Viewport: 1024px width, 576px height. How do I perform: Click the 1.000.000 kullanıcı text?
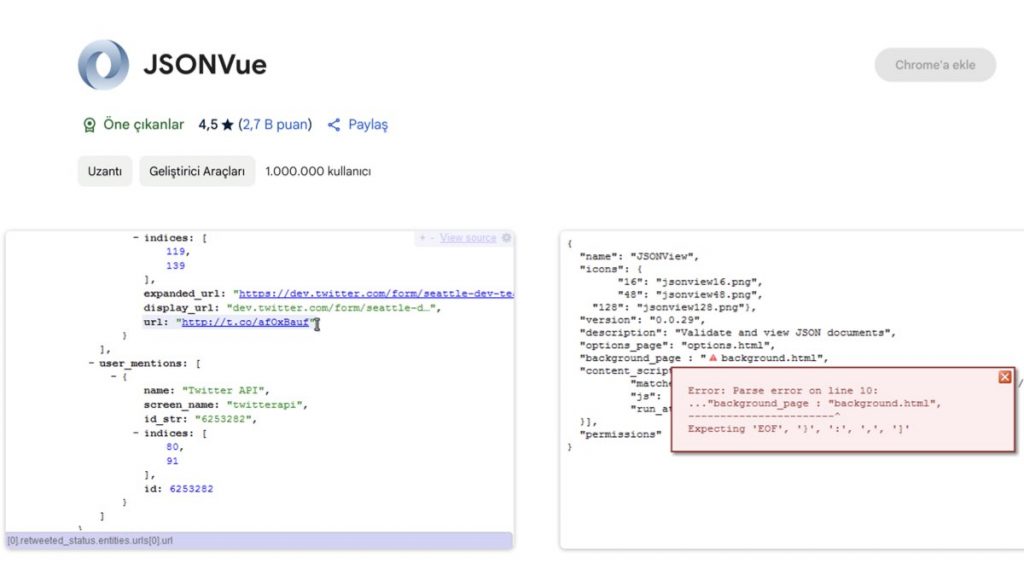coord(318,171)
